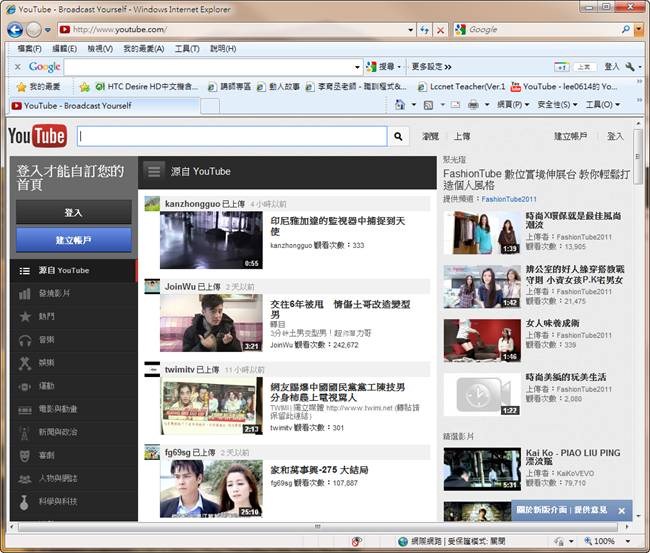This screenshot has height=553, width=650.
Task: Close the blue feedback banner
Action: tap(621, 511)
